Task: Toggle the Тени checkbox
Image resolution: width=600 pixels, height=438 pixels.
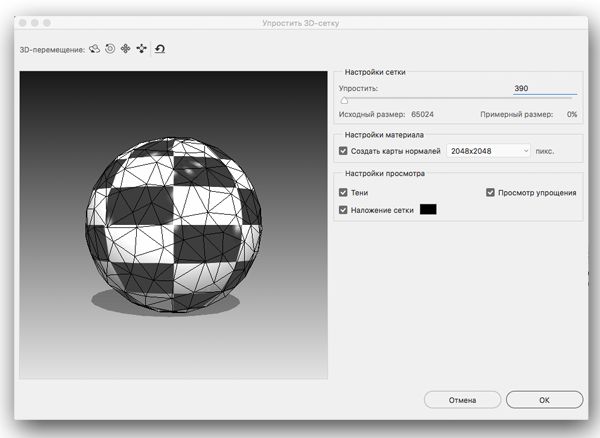Action: (343, 192)
